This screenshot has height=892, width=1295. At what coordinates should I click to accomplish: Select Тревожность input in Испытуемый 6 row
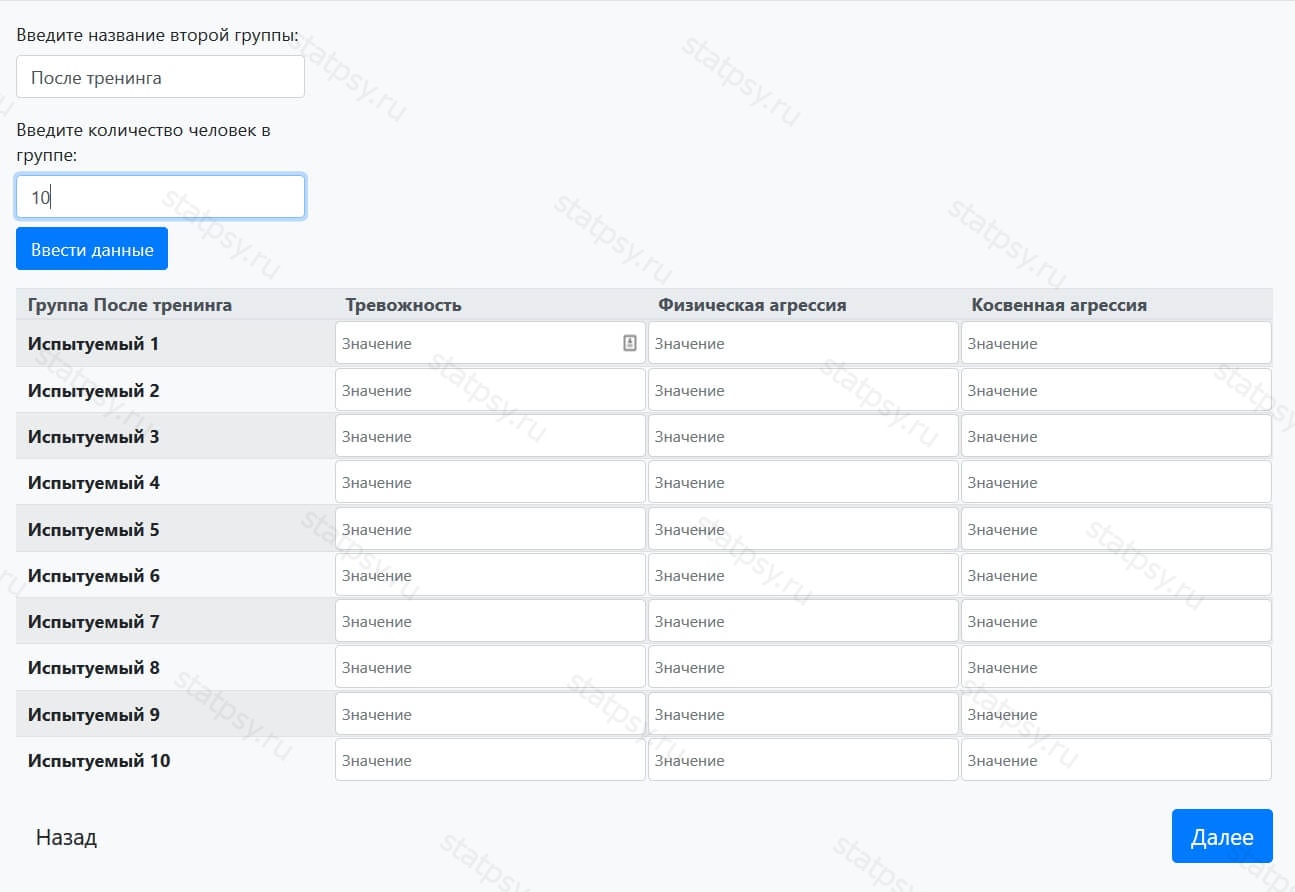(x=490, y=575)
